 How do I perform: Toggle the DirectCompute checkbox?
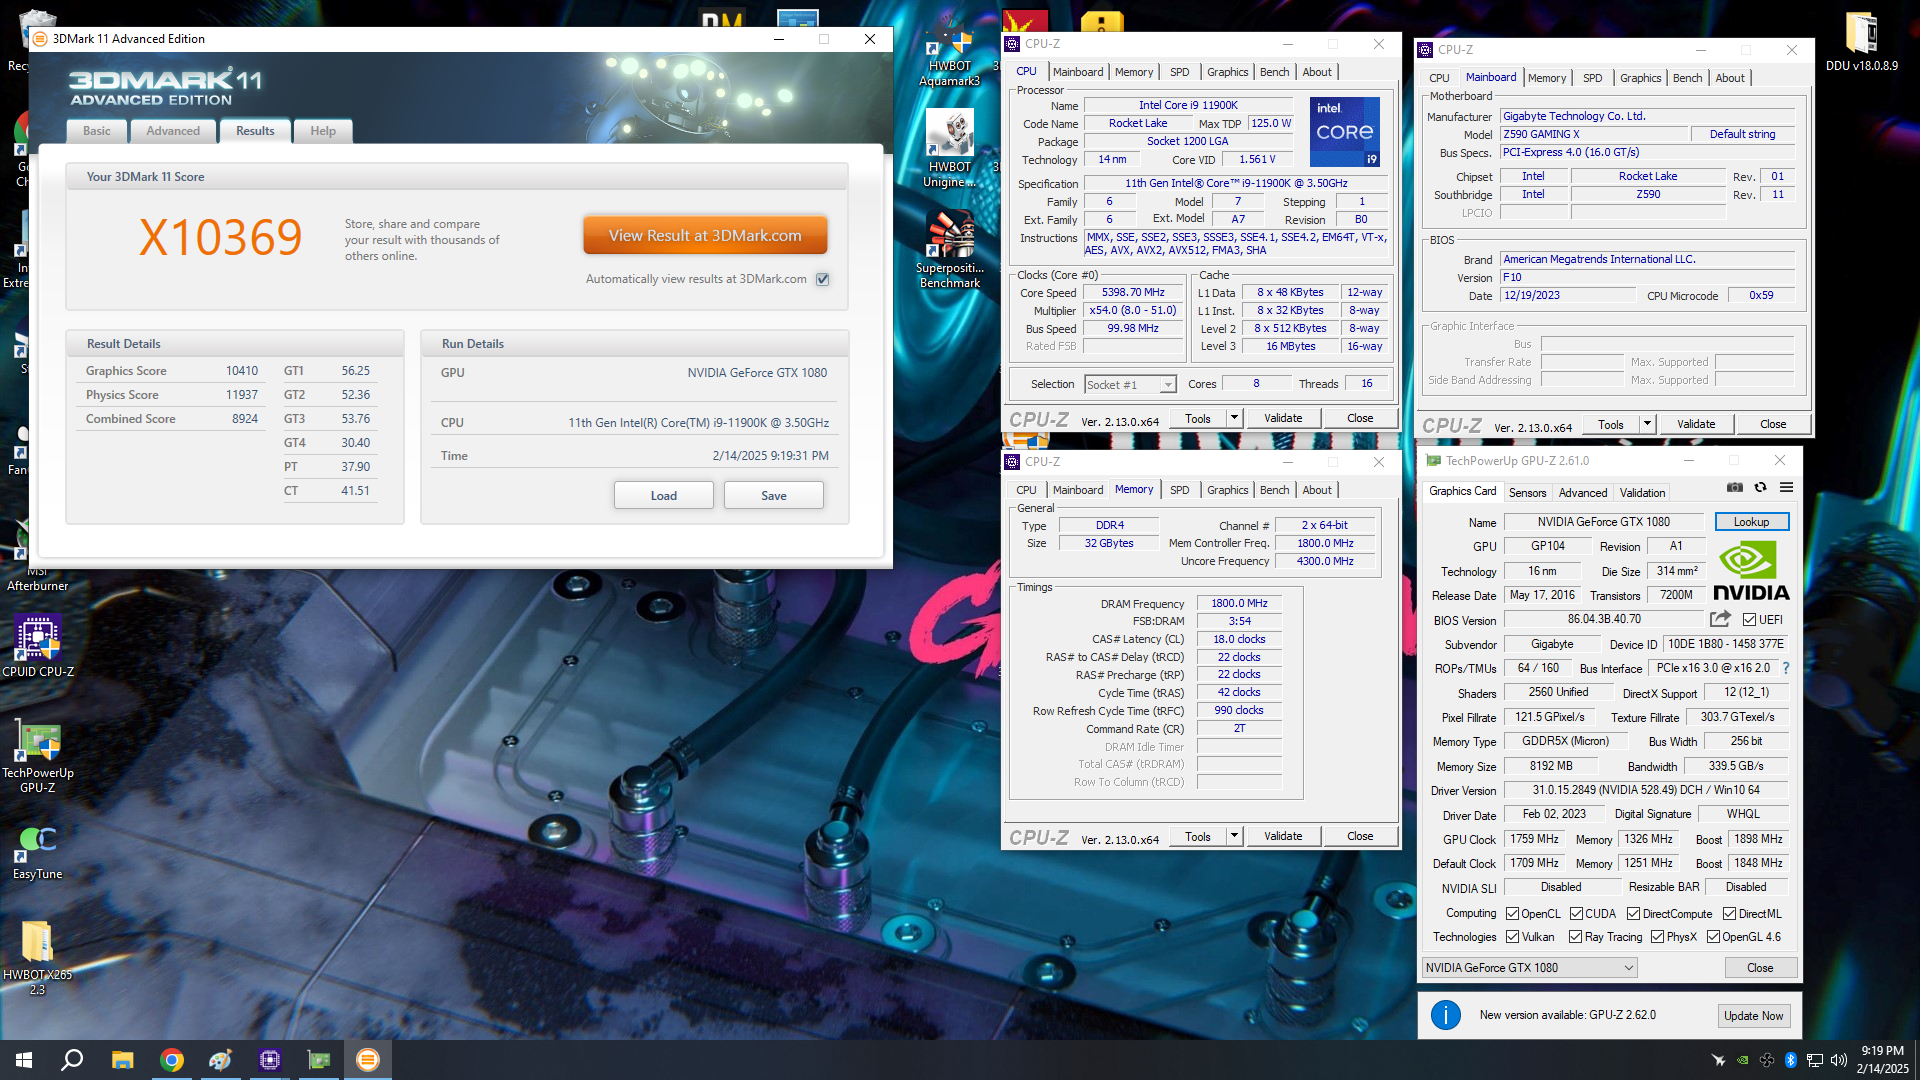coord(1633,914)
